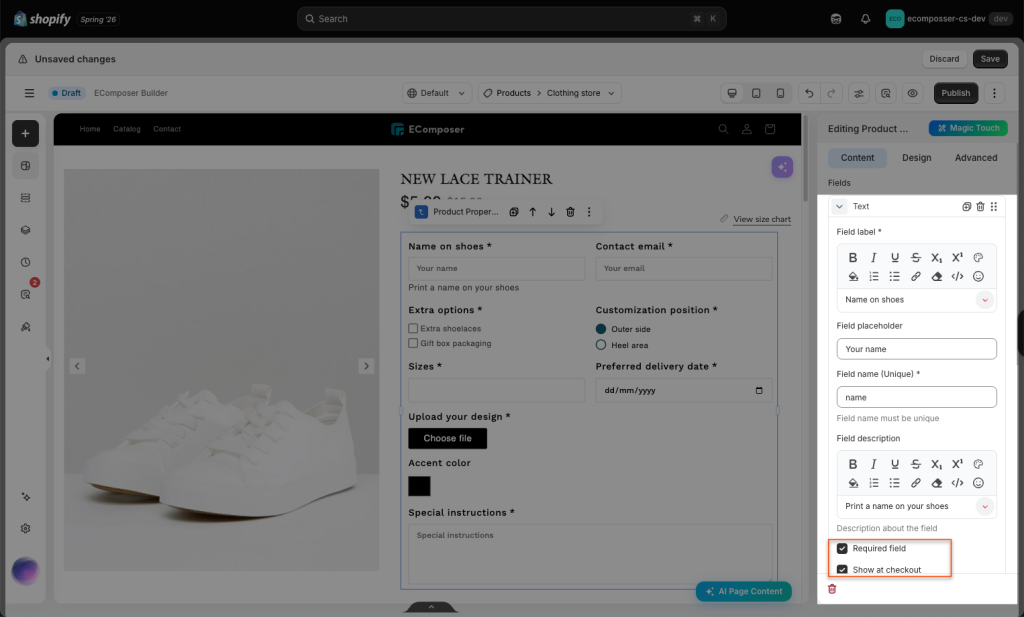This screenshot has width=1024, height=617.
Task: Toggle the Show at checkout checkbox
Action: tap(842, 569)
